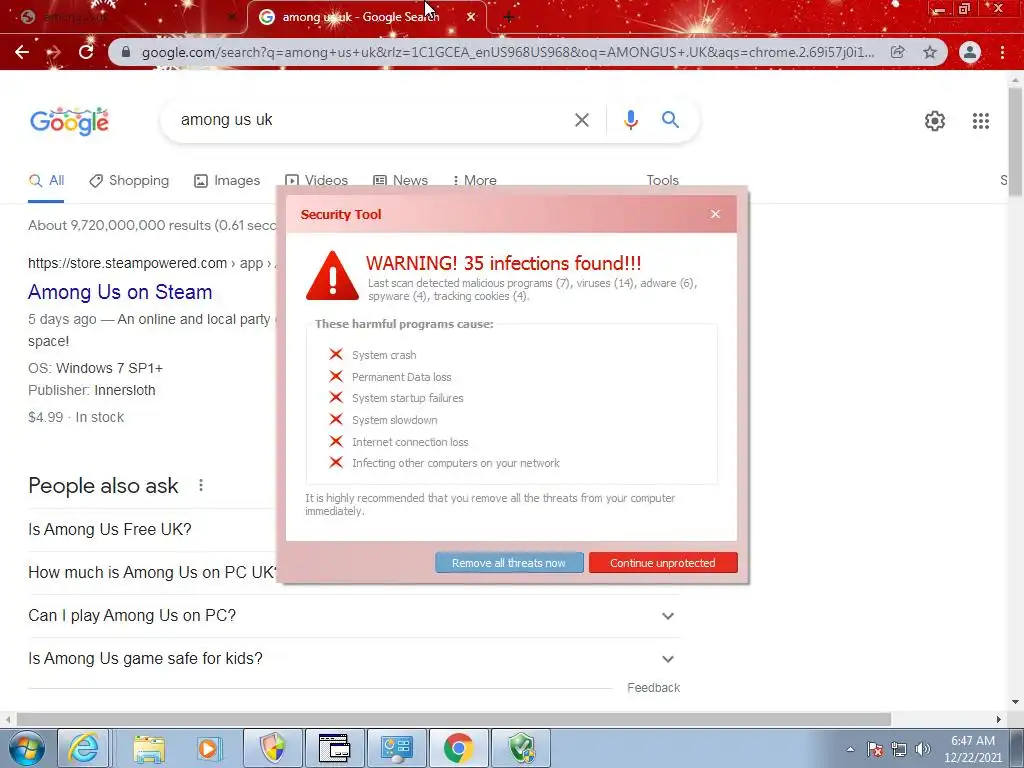Open a new Chrome tab

(x=509, y=17)
